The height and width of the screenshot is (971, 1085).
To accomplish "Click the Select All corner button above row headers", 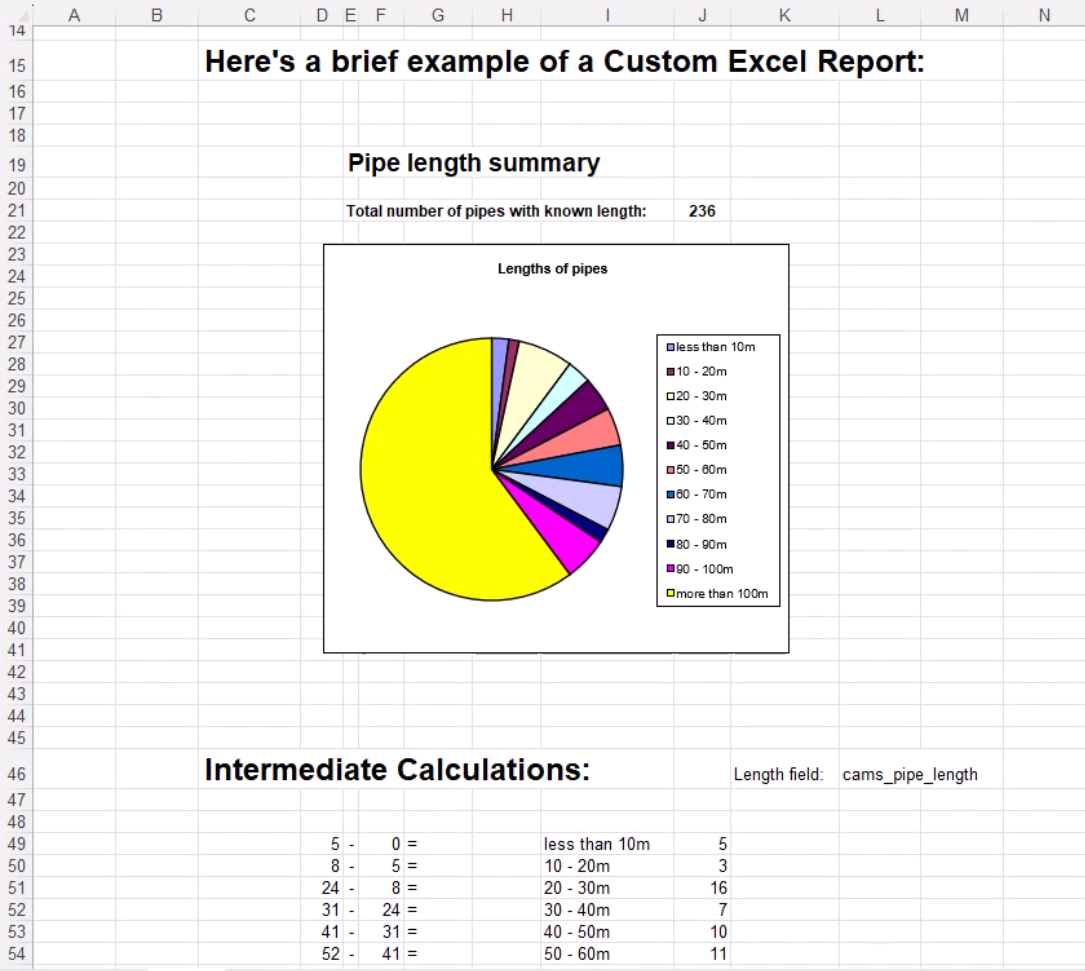I will tap(20, 15).
